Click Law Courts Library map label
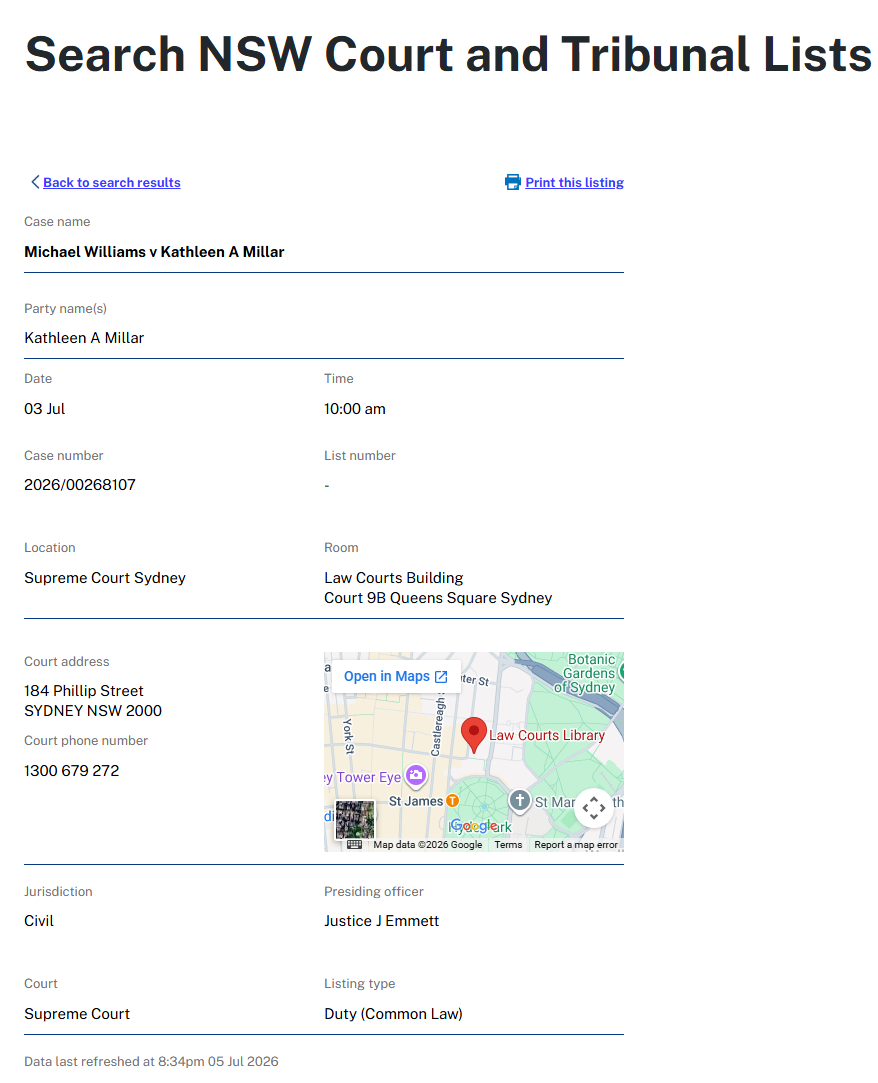 547,736
